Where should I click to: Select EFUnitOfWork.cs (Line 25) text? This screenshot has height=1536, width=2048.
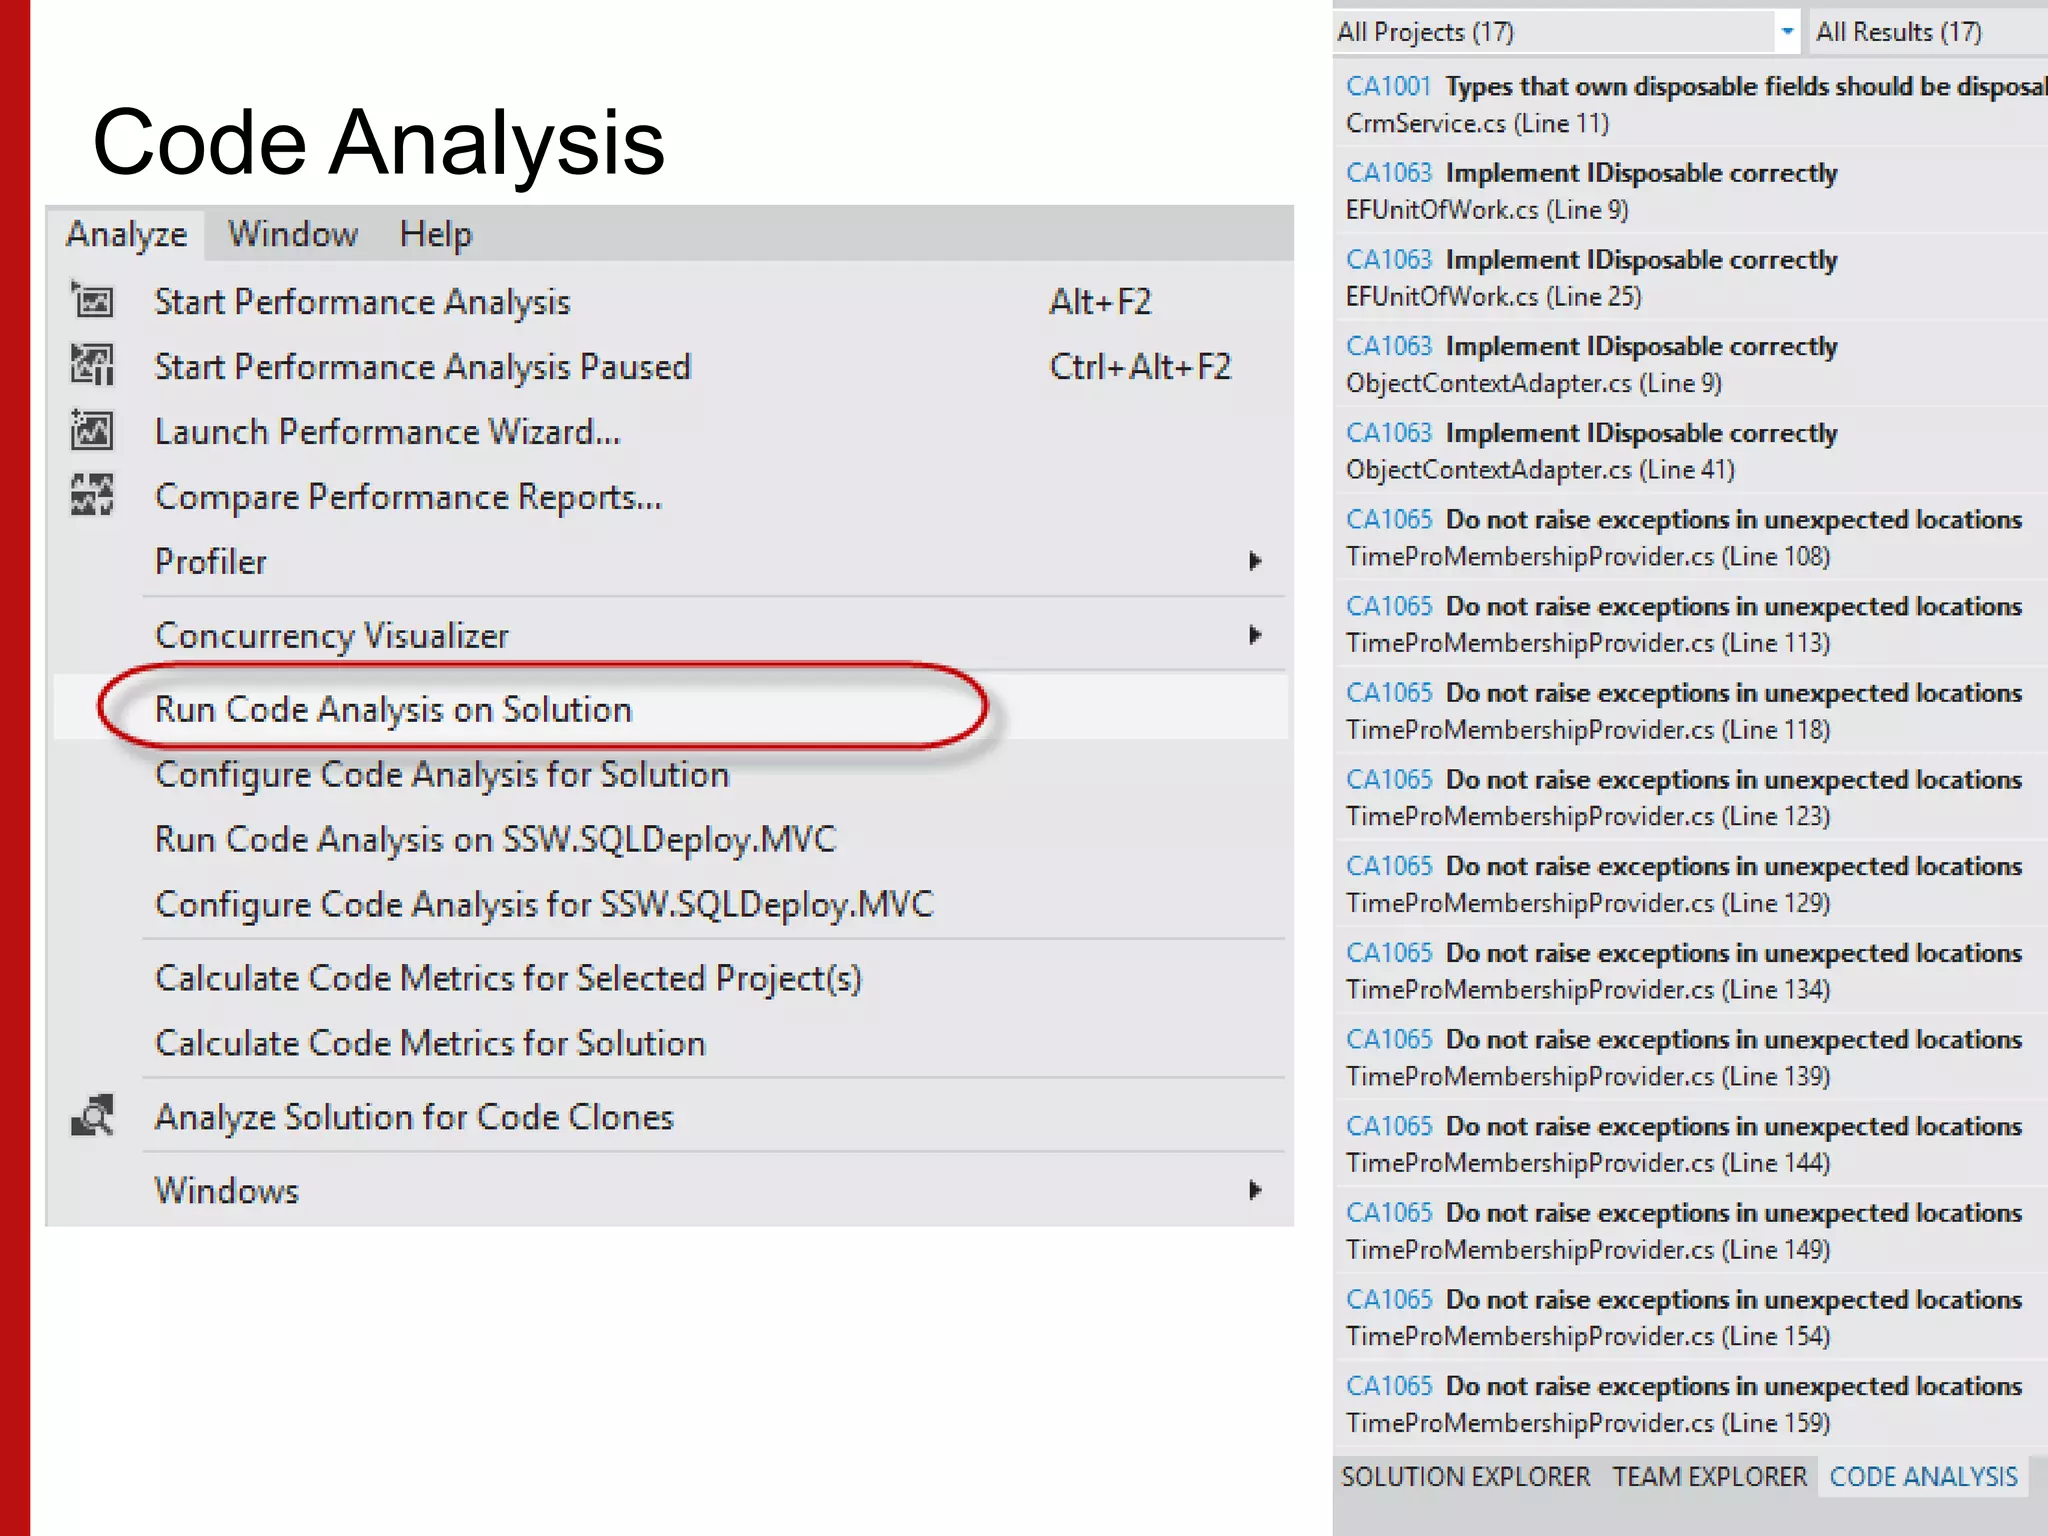[1493, 296]
